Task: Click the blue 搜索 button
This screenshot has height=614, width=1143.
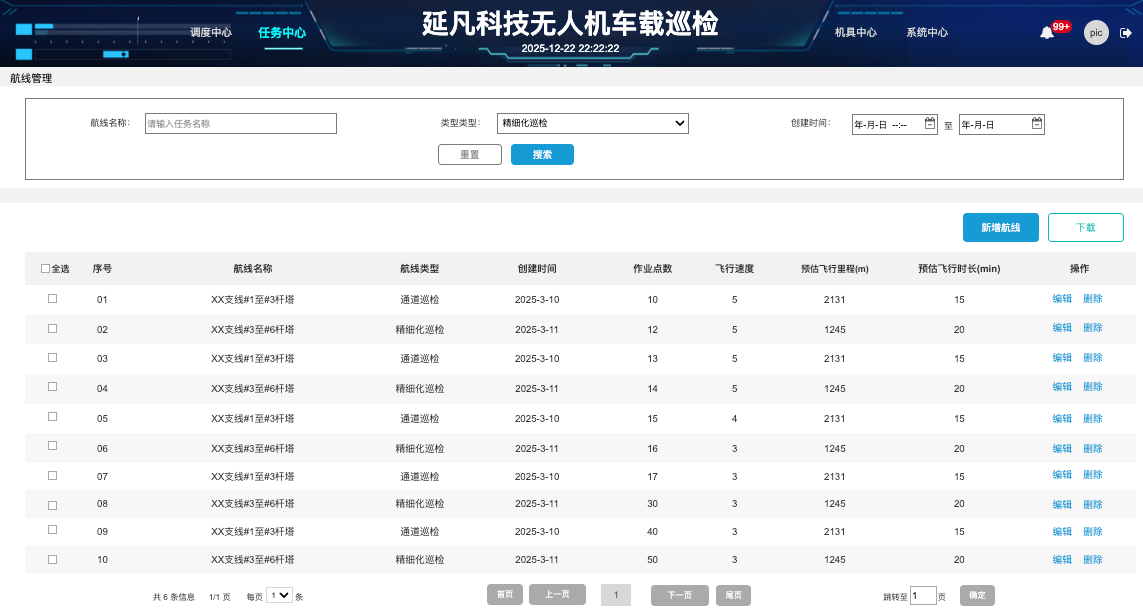Action: click(542, 155)
